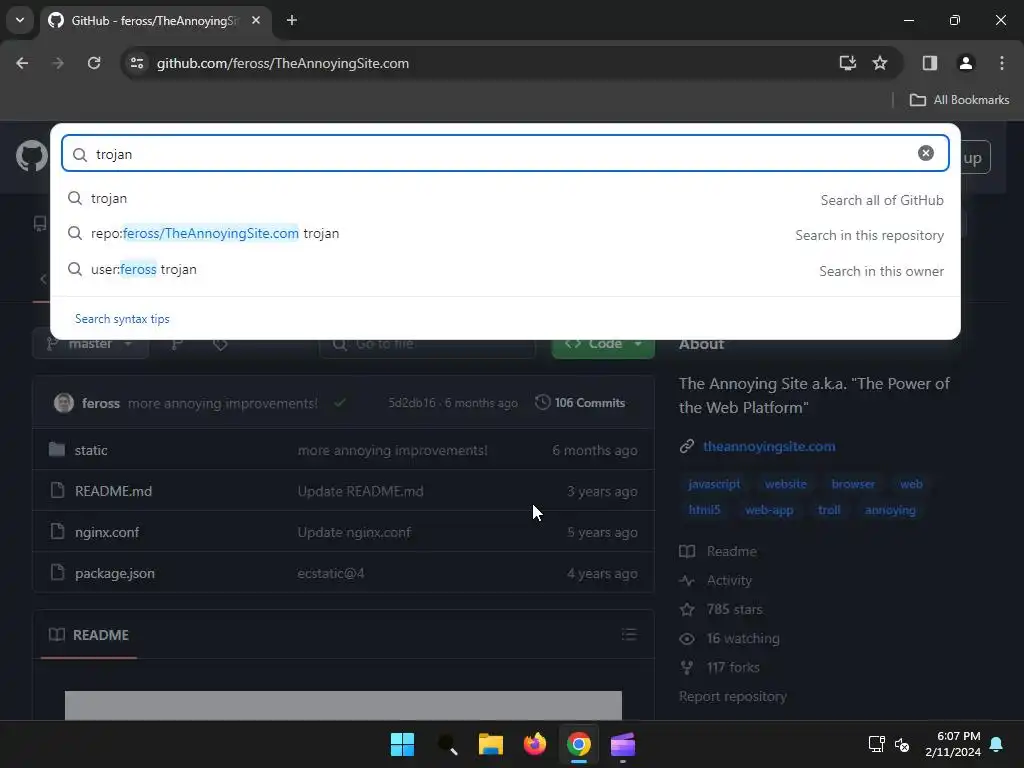The image size is (1024, 768).
Task: Open 'Update nginx.conf' commit message
Action: pos(354,532)
